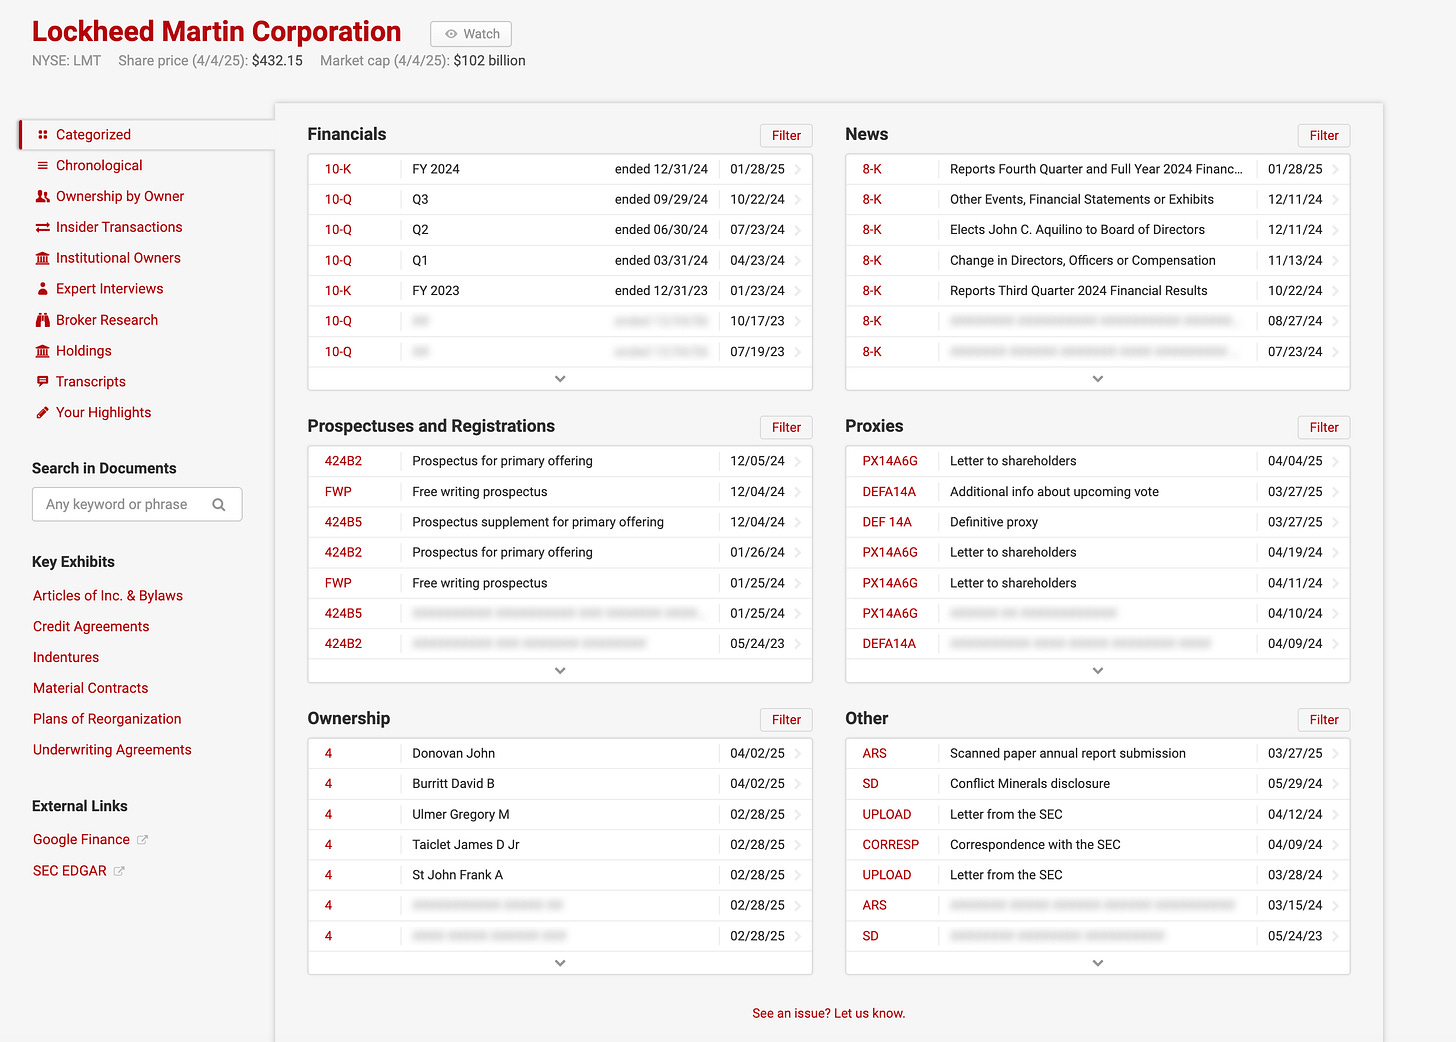This screenshot has width=1456, height=1042.
Task: Switch to Chronological view
Action: [99, 166]
